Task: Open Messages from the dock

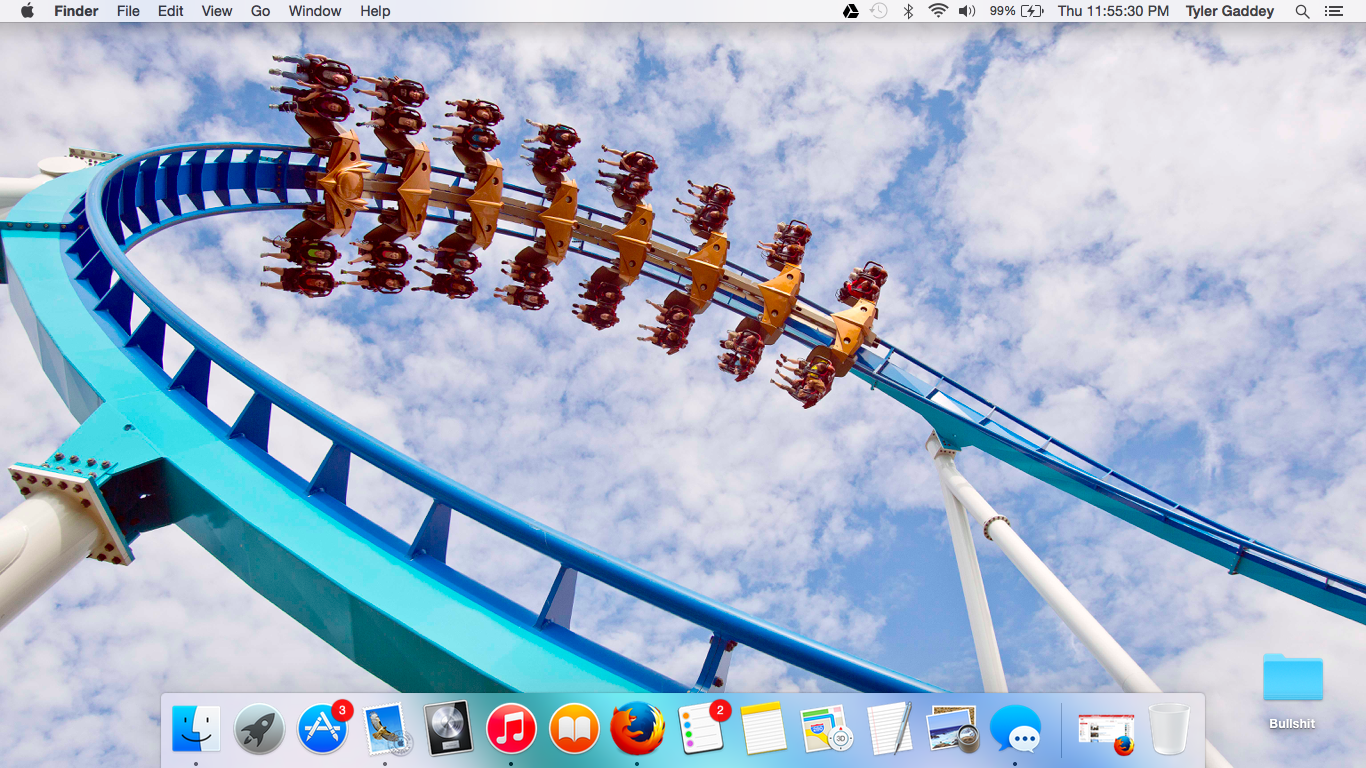Action: point(1015,729)
